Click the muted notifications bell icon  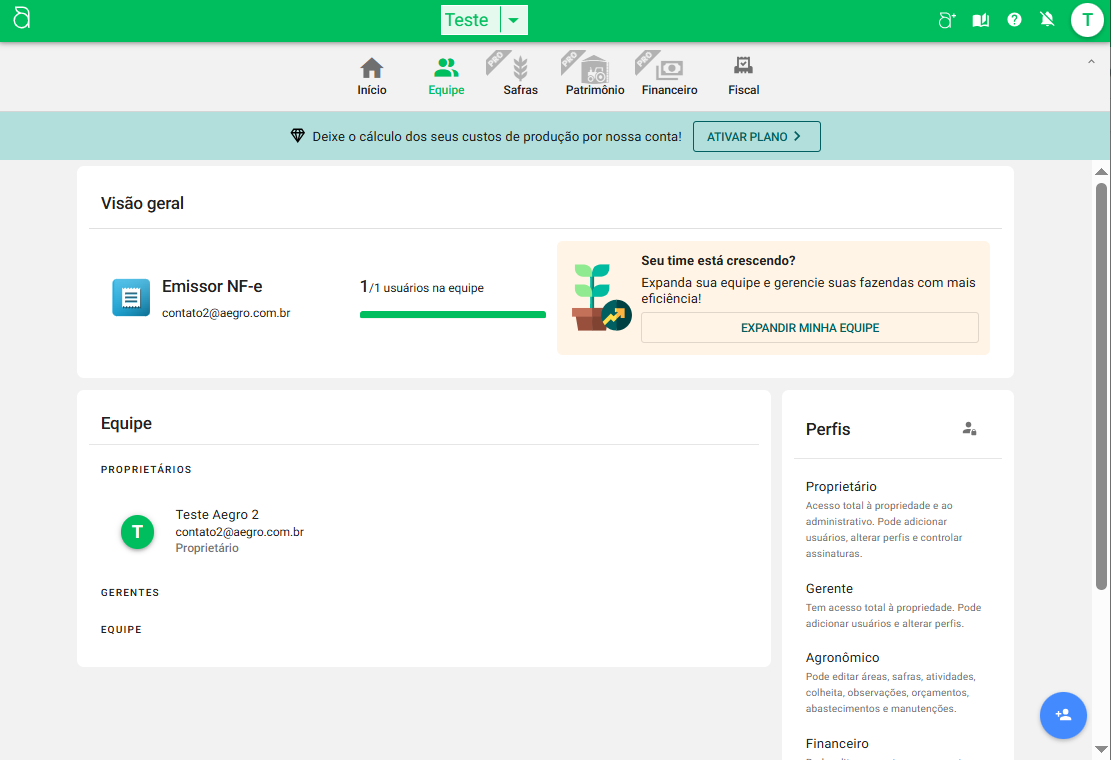pyautogui.click(x=1047, y=20)
